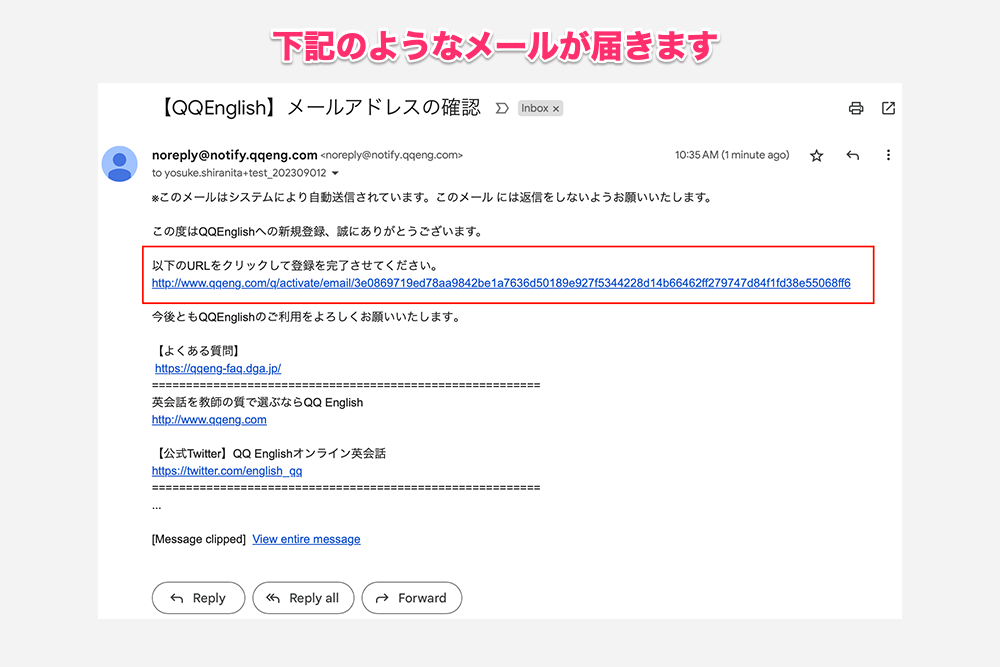Click the 【よくある質問】 heading

(198, 351)
